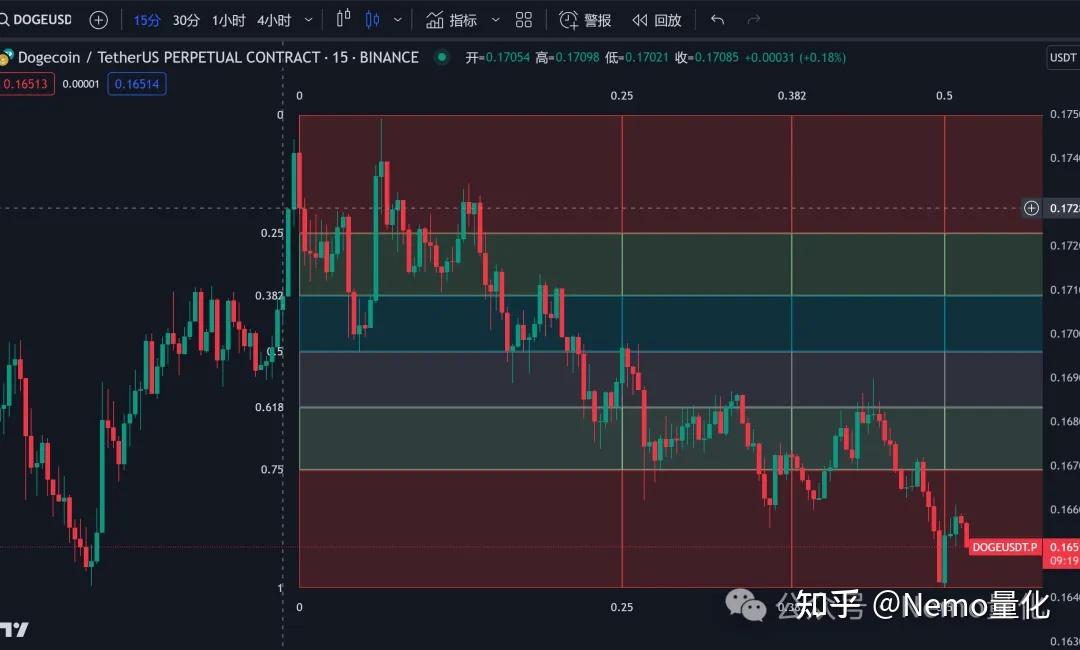Open the multi-chart layout grid icon
This screenshot has width=1080, height=650.
[x=524, y=19]
